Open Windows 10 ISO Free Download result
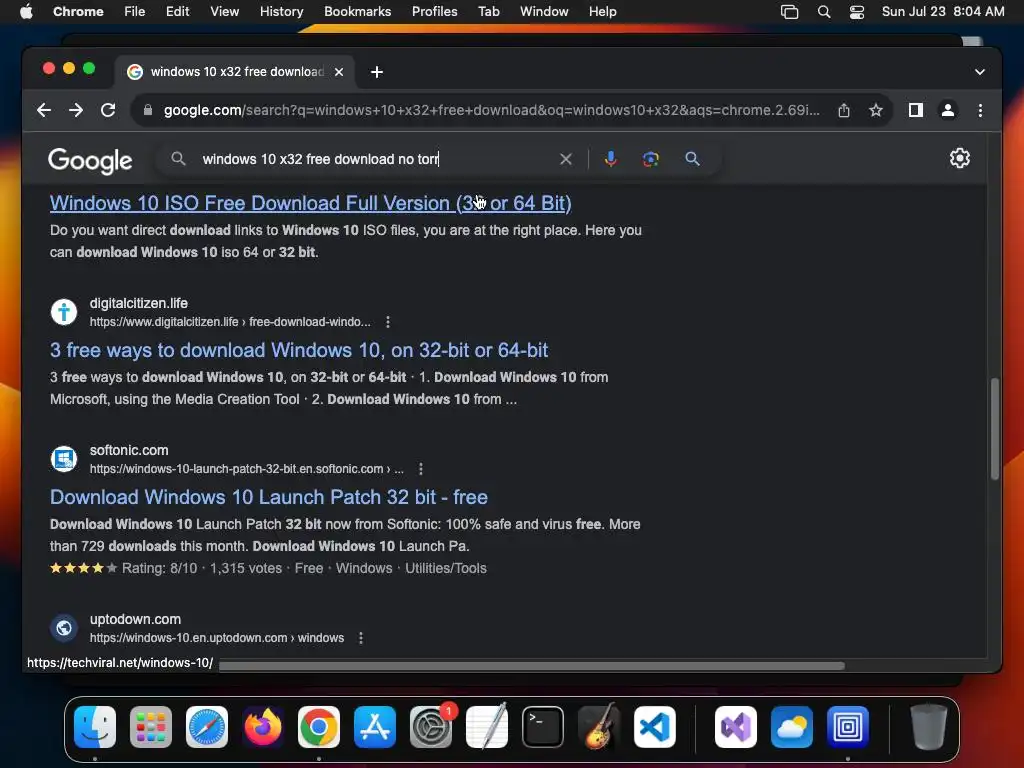The height and width of the screenshot is (768, 1024). 310,203
